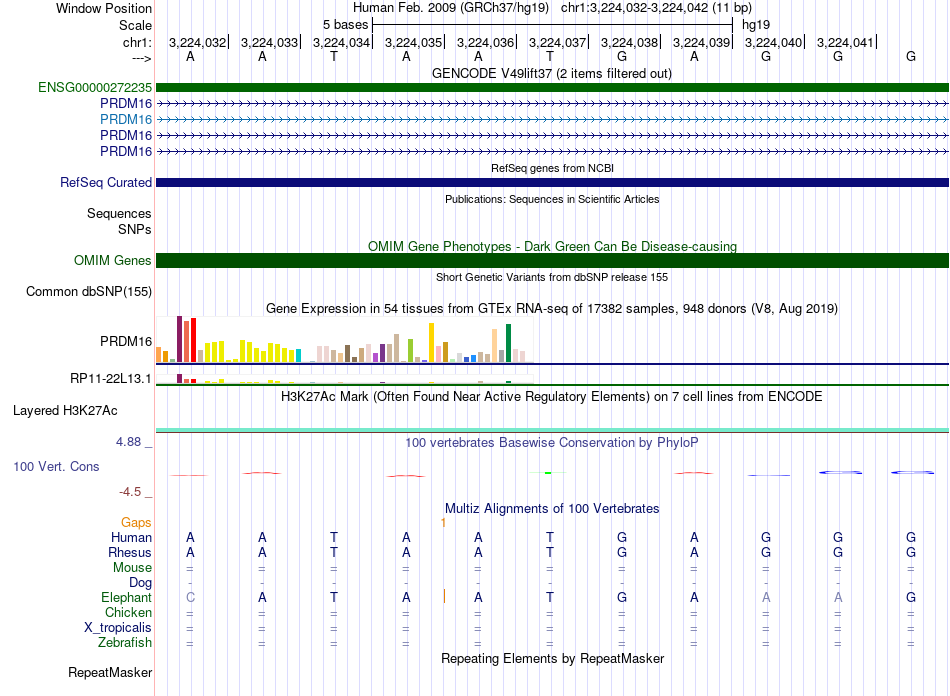Click the -4.5 PhyloP lower scale value
Screen dimensions: 950x696
[x=130, y=492]
